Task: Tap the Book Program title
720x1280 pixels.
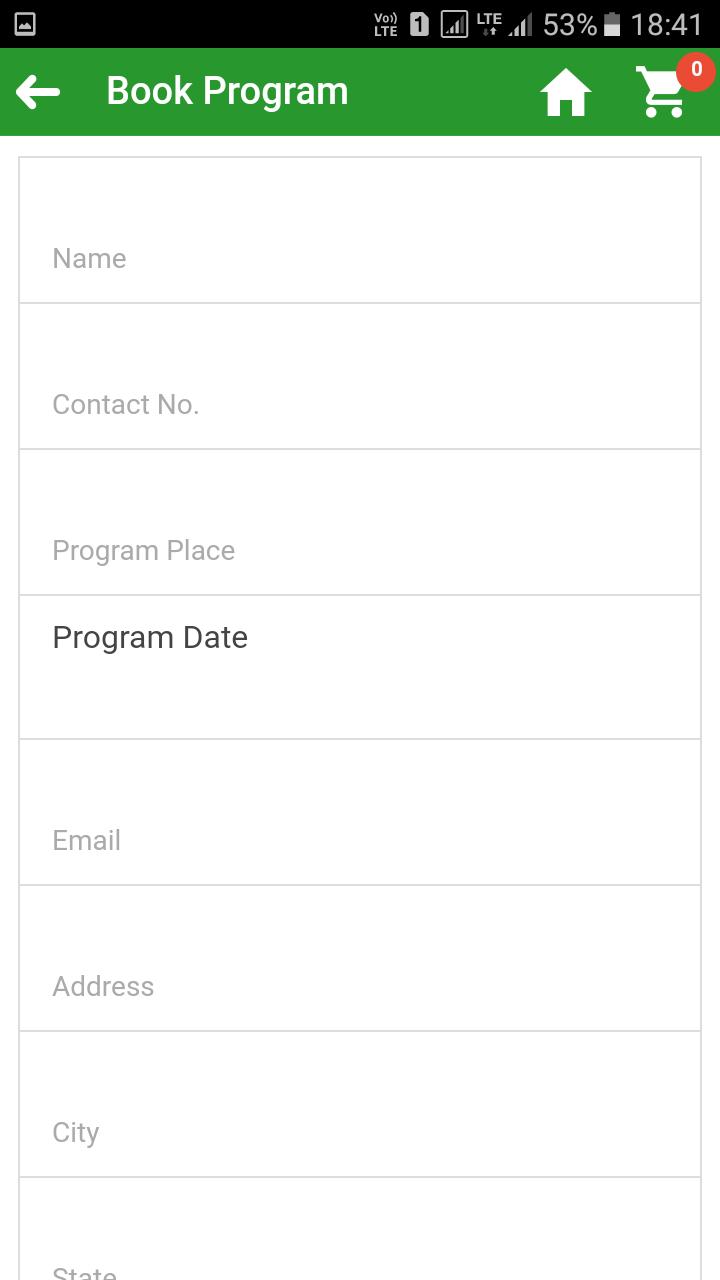Action: tap(227, 92)
